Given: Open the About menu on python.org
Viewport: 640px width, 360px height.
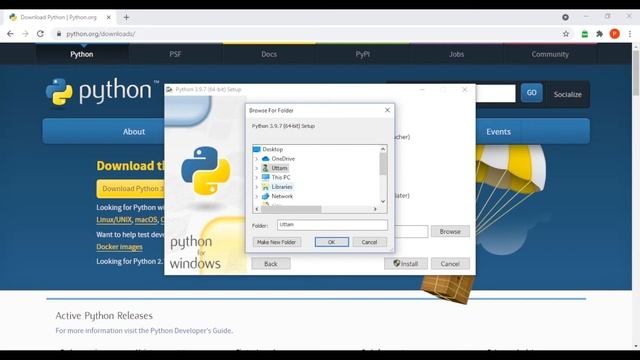Looking at the screenshot, I should (134, 131).
